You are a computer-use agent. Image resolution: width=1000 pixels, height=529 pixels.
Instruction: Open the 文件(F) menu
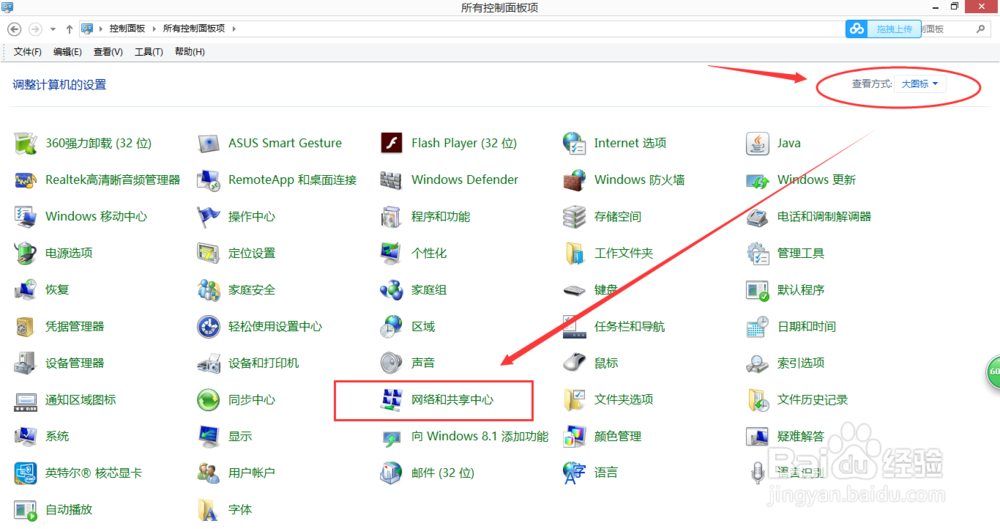click(x=27, y=52)
